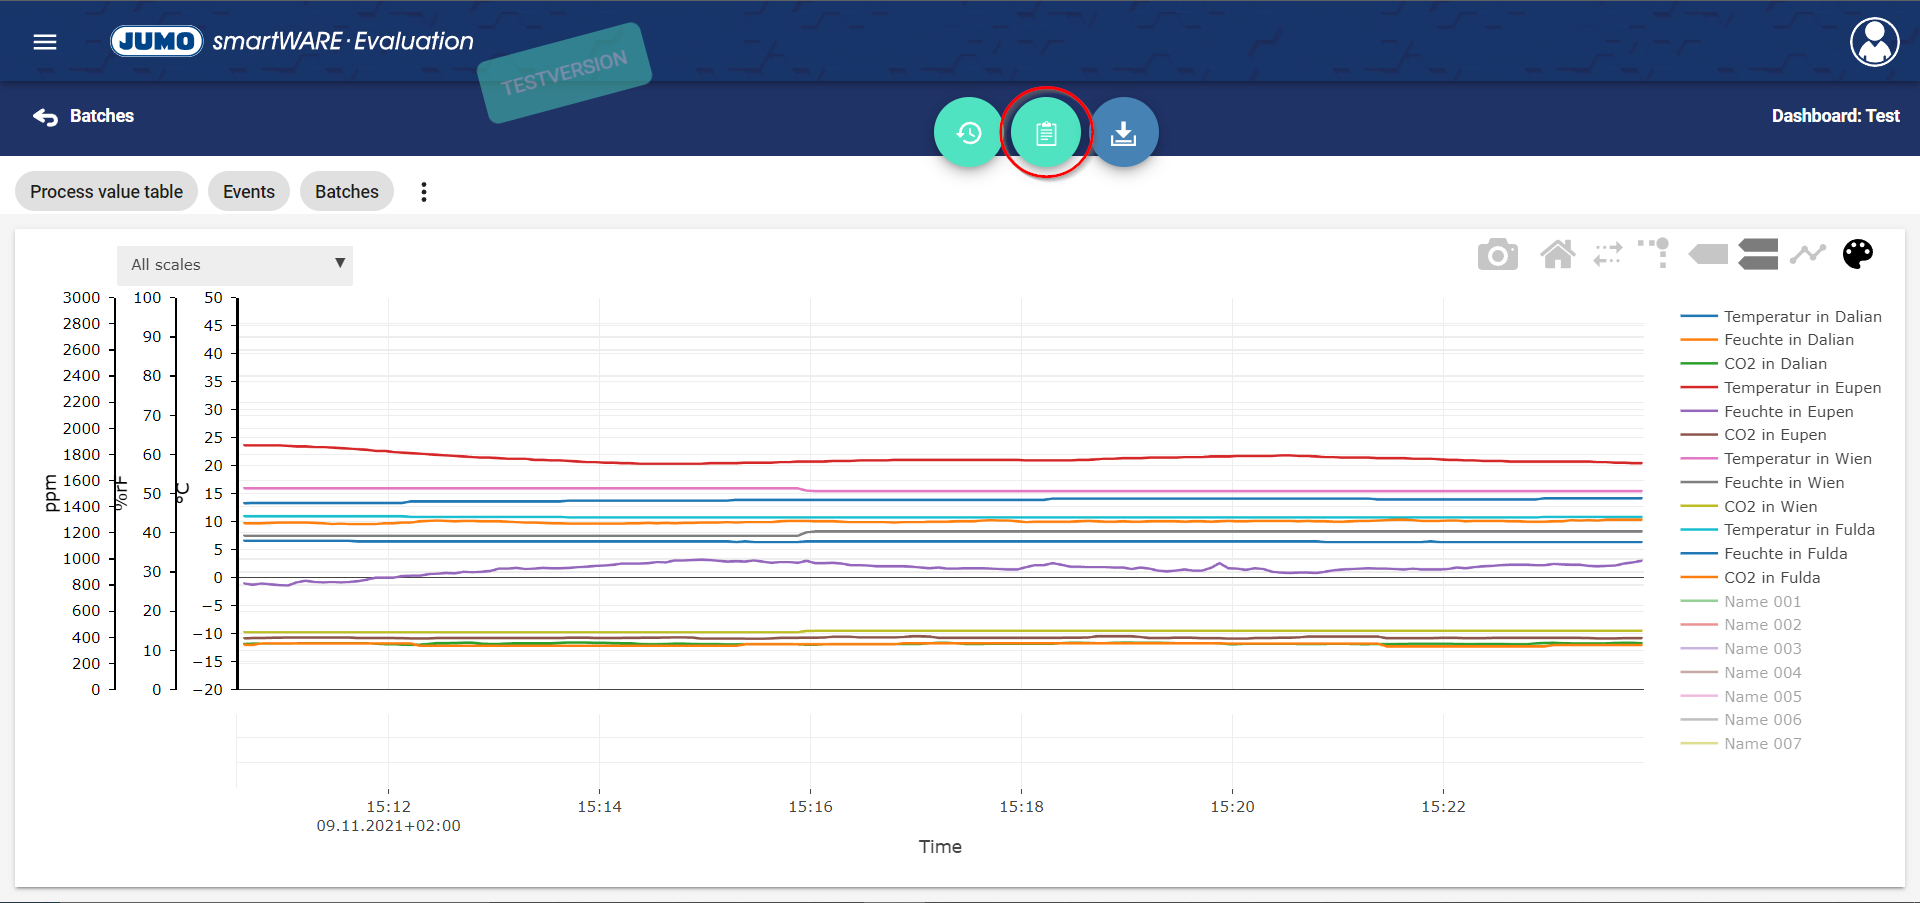Click the user profile avatar icon
The image size is (1920, 903).
click(x=1874, y=42)
